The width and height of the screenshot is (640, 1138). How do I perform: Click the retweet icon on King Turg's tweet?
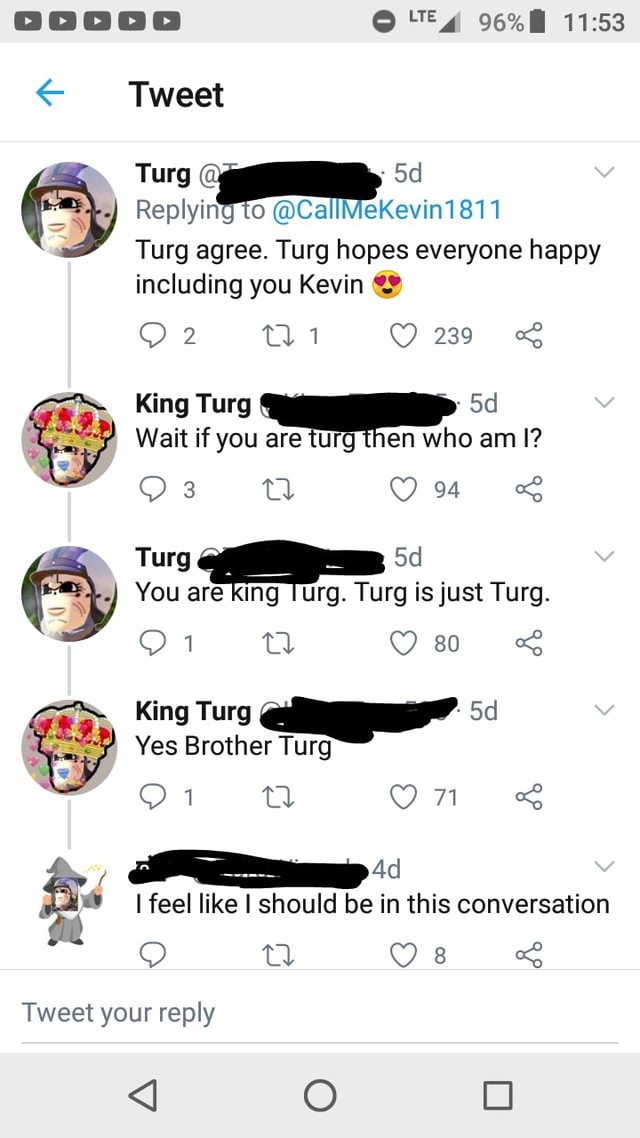click(x=278, y=489)
